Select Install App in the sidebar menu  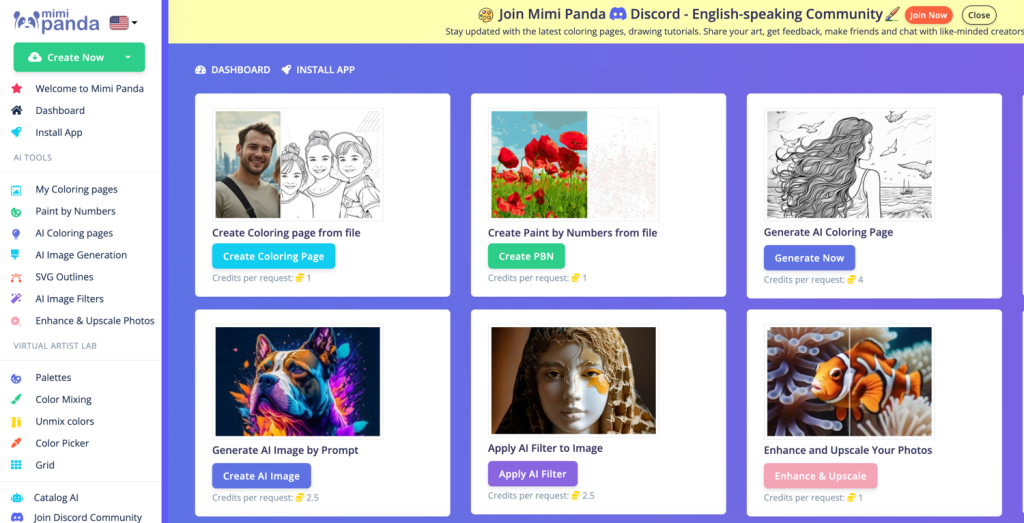point(59,132)
